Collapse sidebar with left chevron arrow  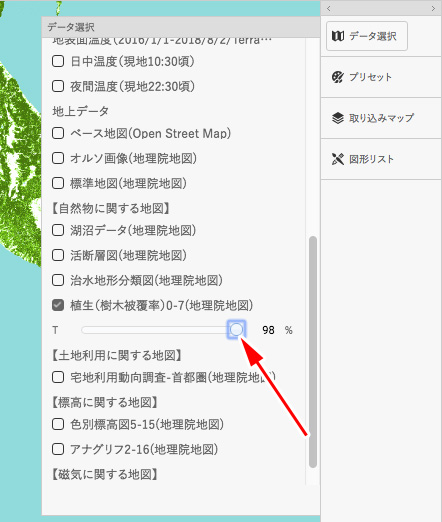click(x=329, y=8)
